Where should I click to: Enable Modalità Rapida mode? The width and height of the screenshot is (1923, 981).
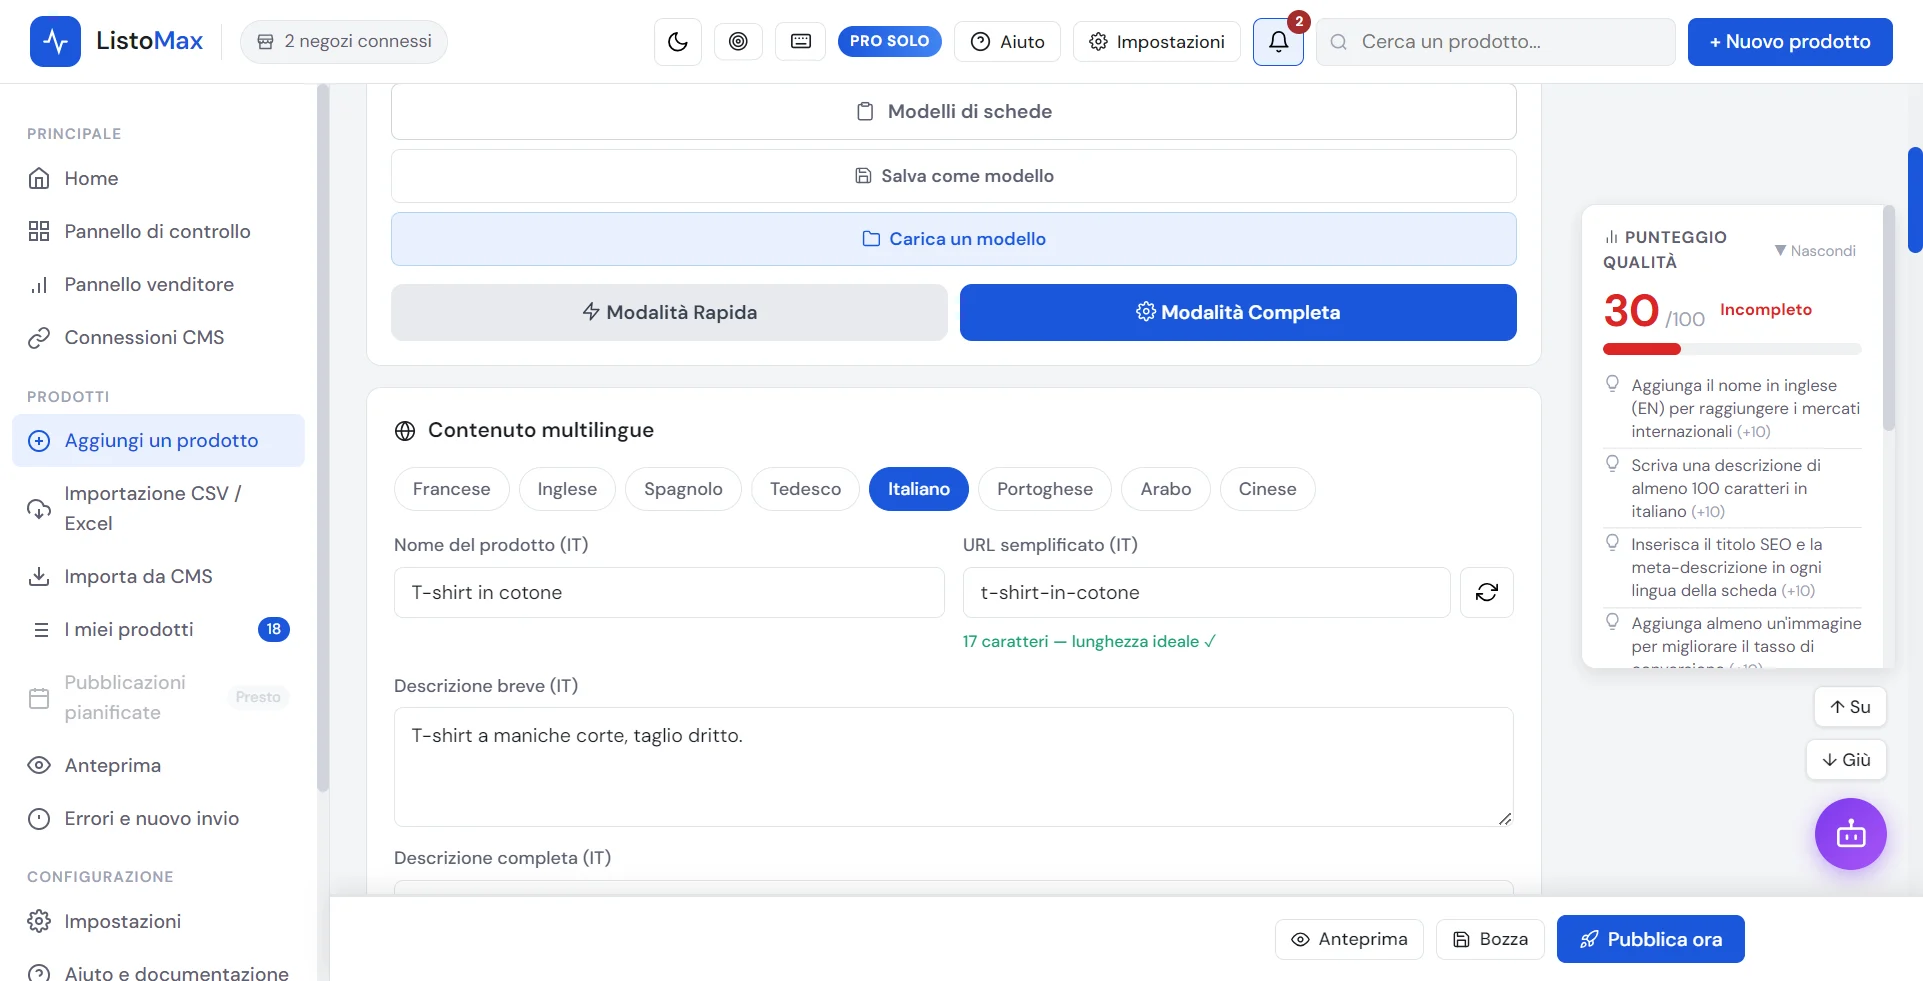(669, 312)
